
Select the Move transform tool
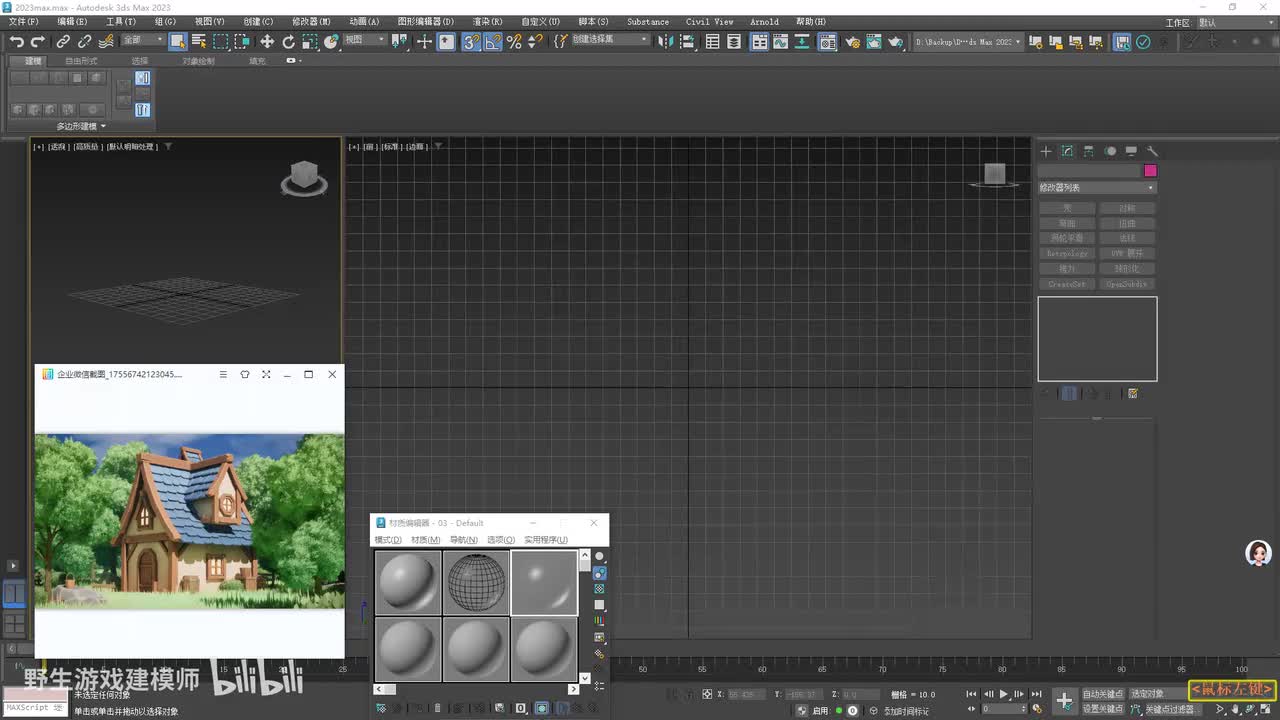point(267,41)
